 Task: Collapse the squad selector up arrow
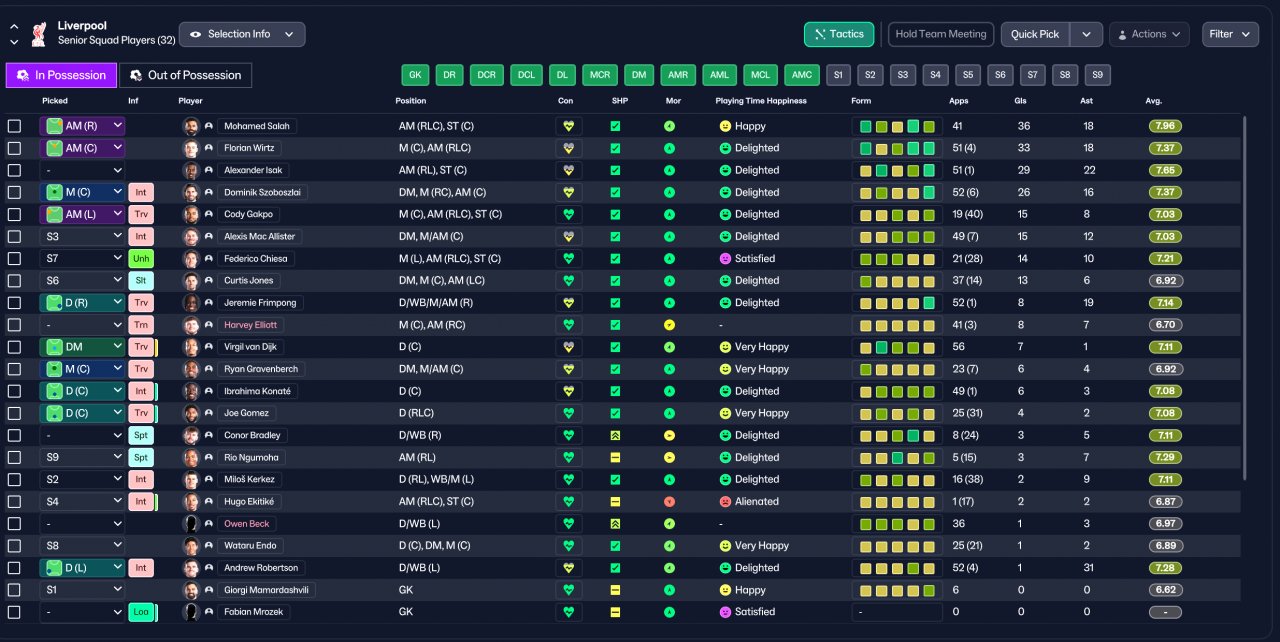point(14,26)
